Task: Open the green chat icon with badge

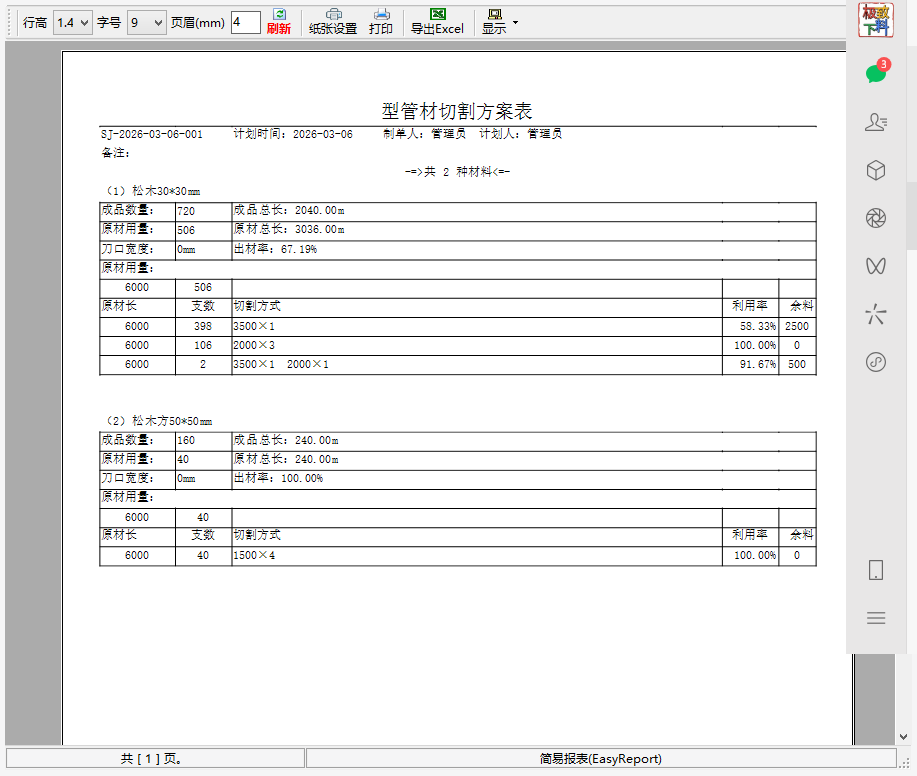Action: (x=876, y=73)
